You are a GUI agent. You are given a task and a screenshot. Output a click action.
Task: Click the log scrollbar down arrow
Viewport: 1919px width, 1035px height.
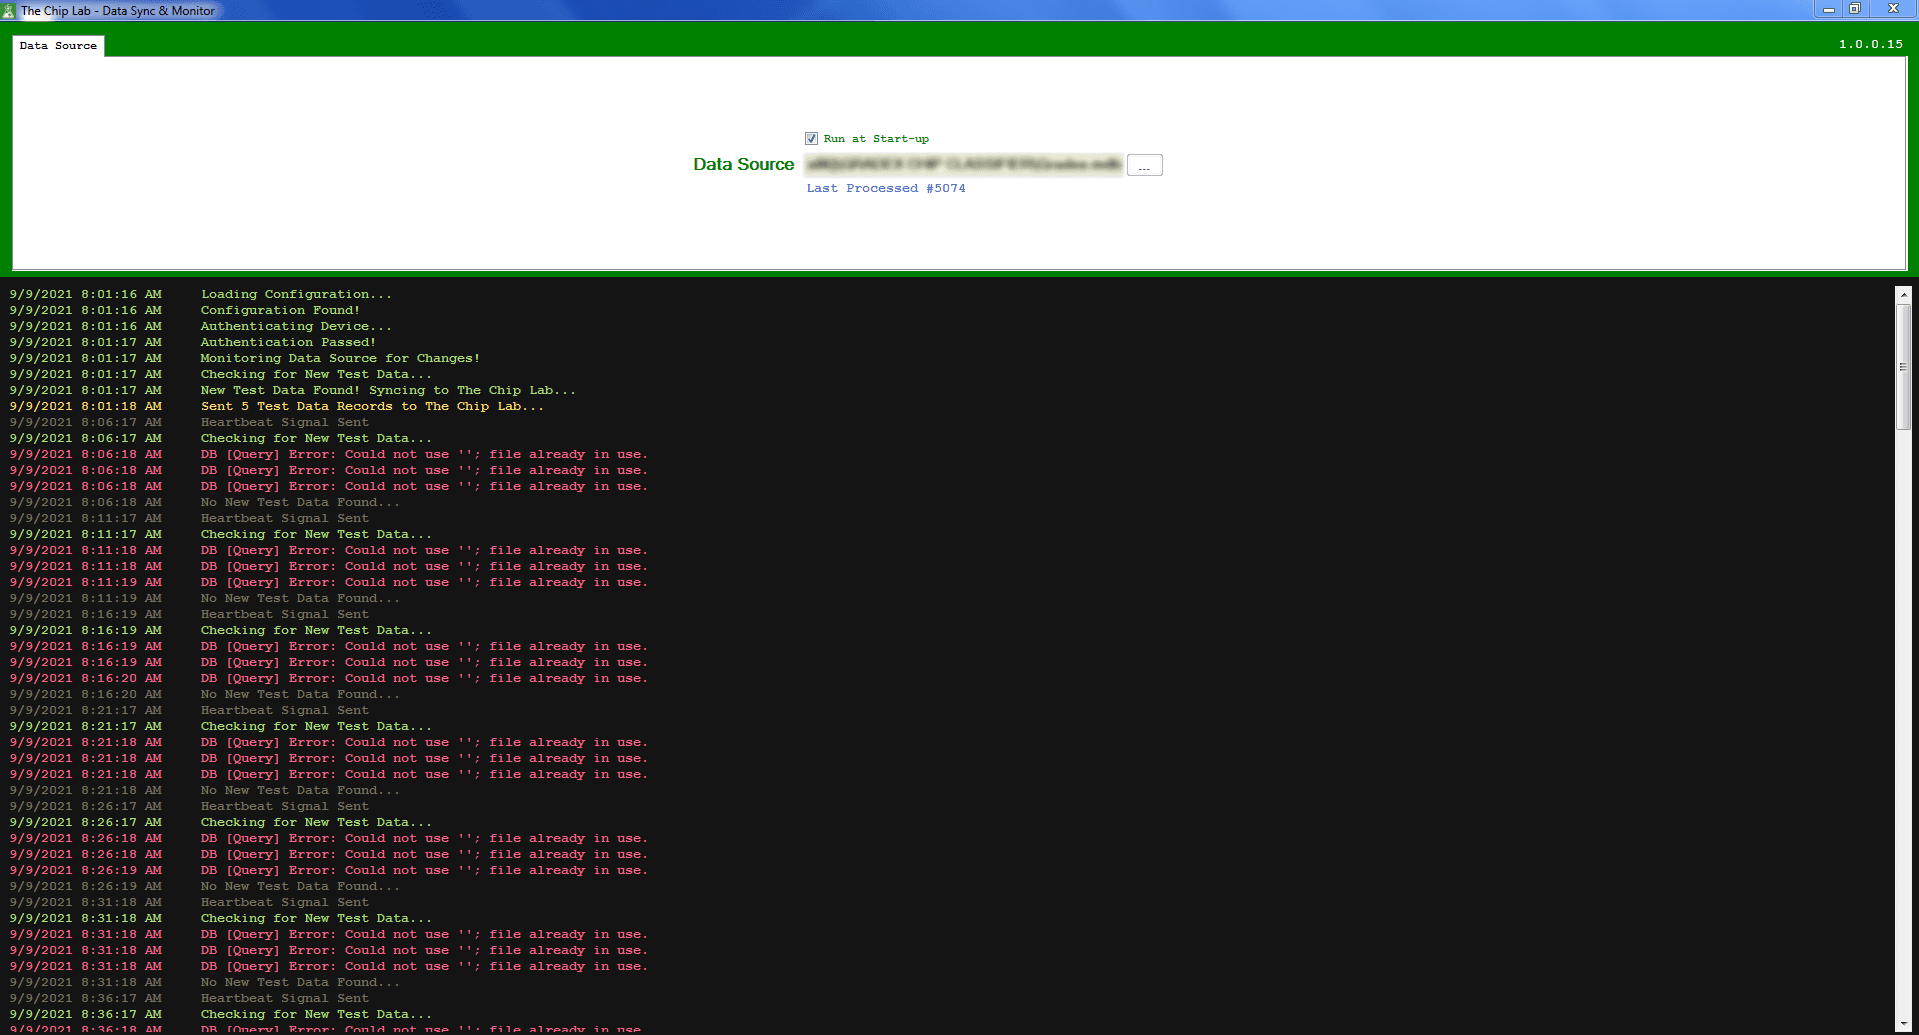(x=1903, y=1025)
